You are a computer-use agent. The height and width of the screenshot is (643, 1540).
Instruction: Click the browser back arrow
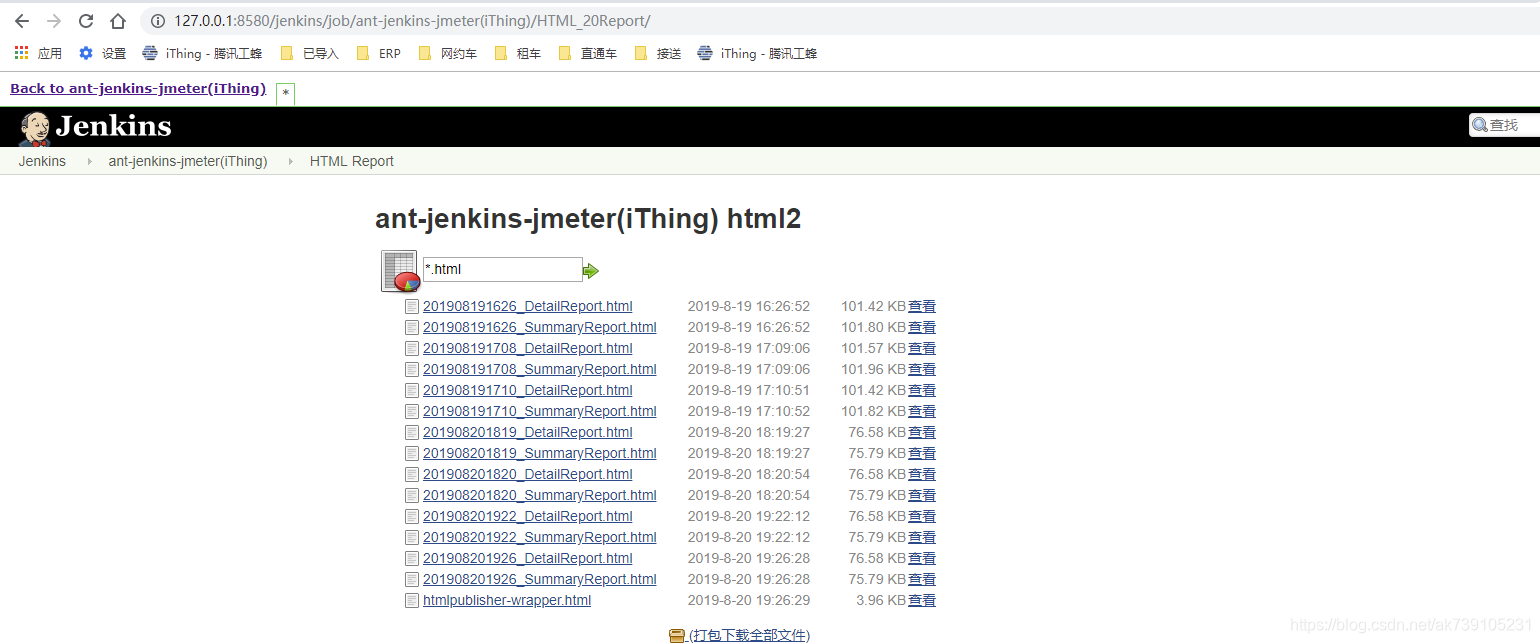pos(21,21)
